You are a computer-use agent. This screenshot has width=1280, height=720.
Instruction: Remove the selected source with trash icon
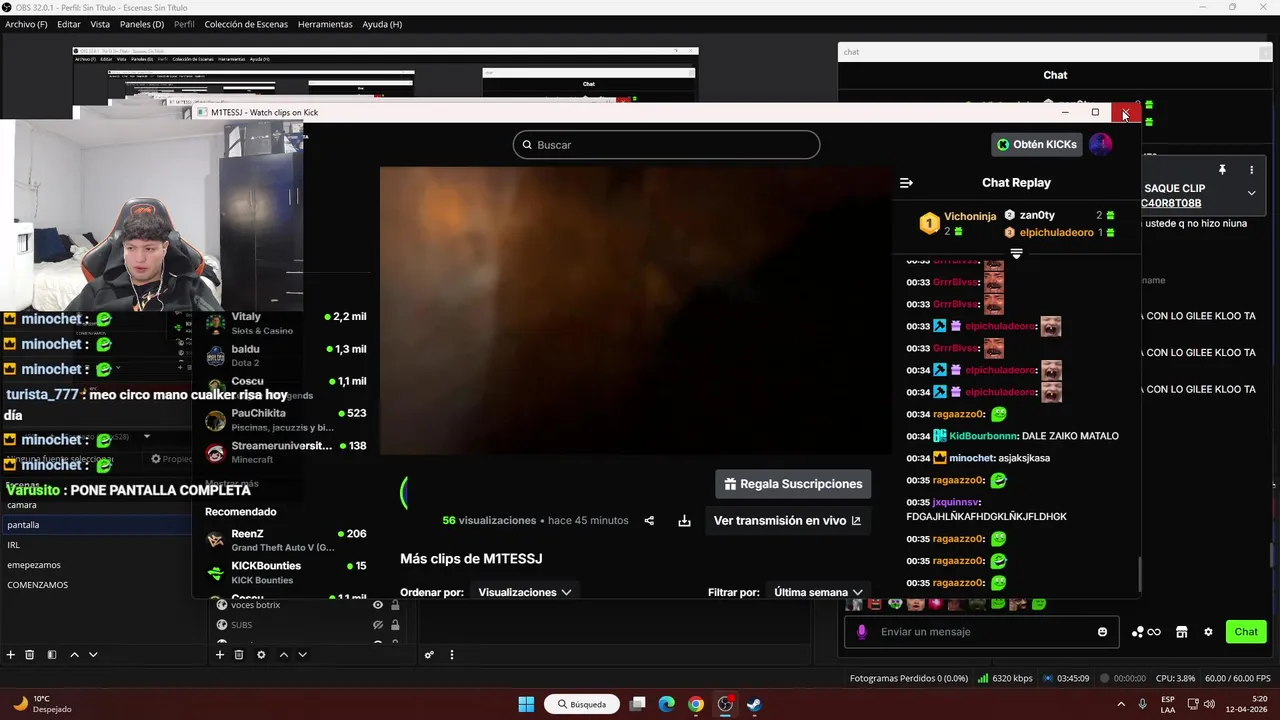pyautogui.click(x=239, y=655)
